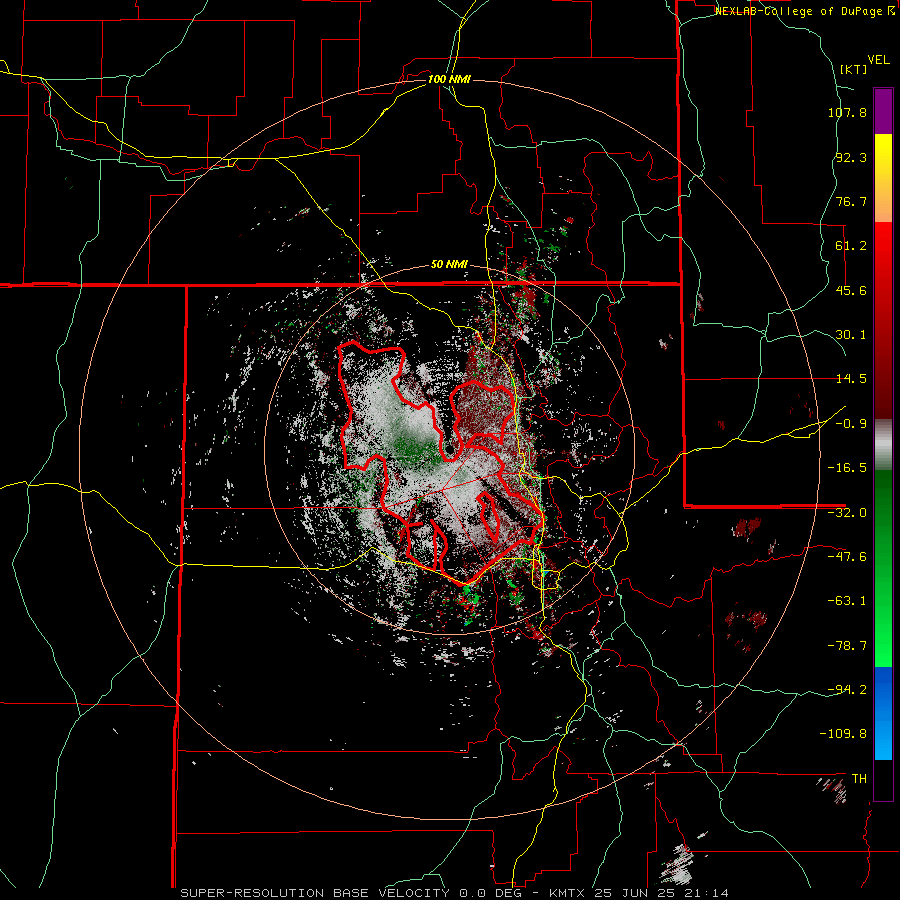Click the 107.8 velocity scale value
The width and height of the screenshot is (900, 900).
coord(847,112)
